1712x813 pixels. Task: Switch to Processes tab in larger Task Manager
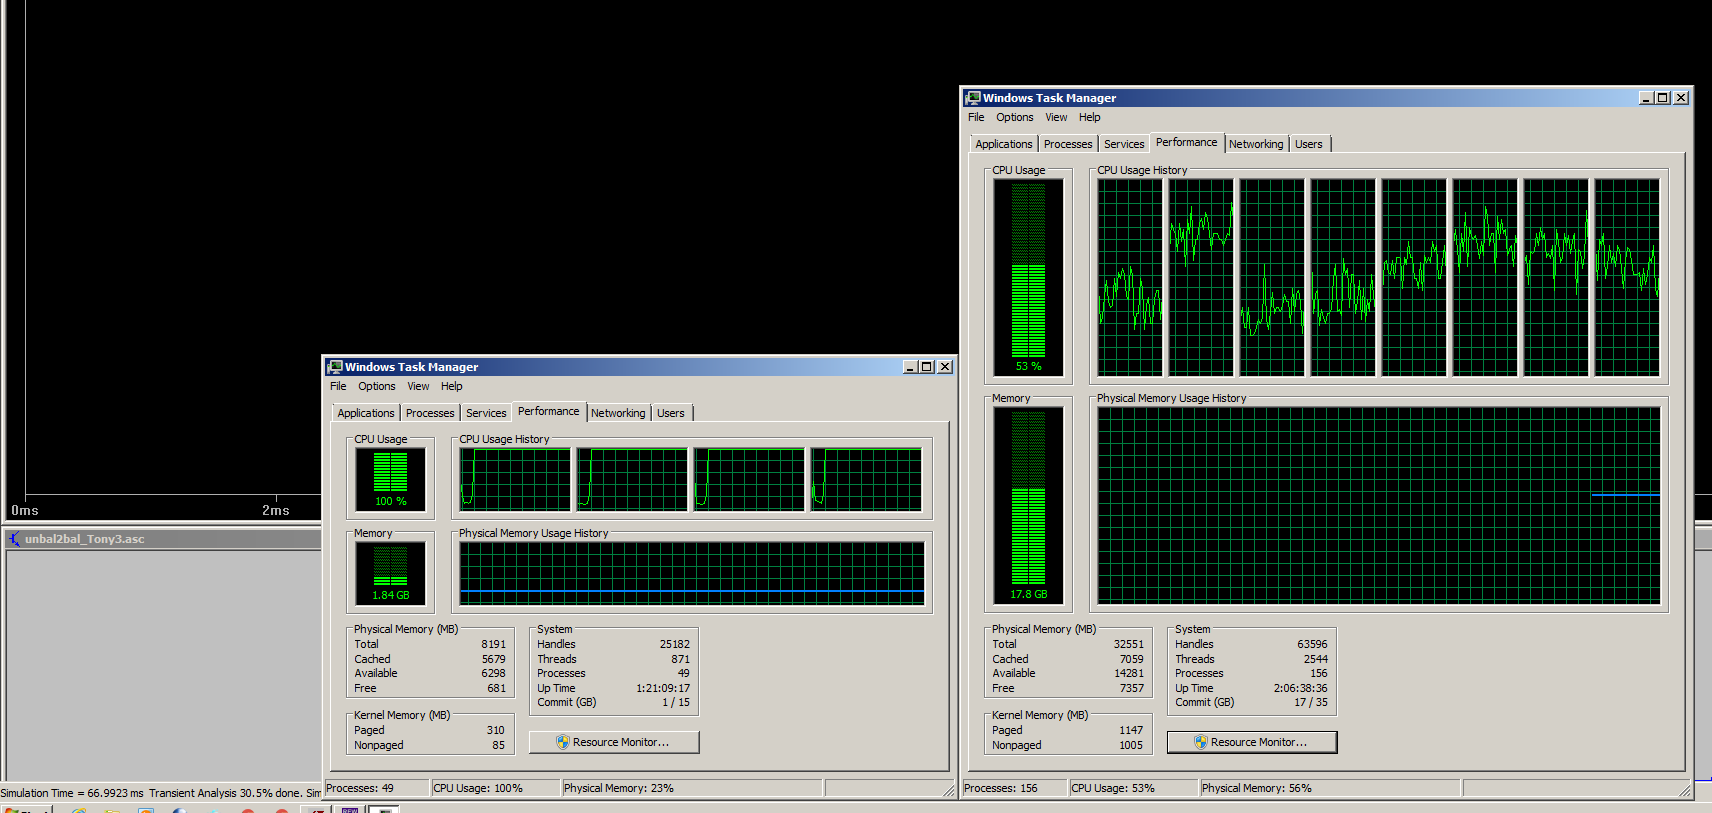pyautogui.click(x=1068, y=144)
